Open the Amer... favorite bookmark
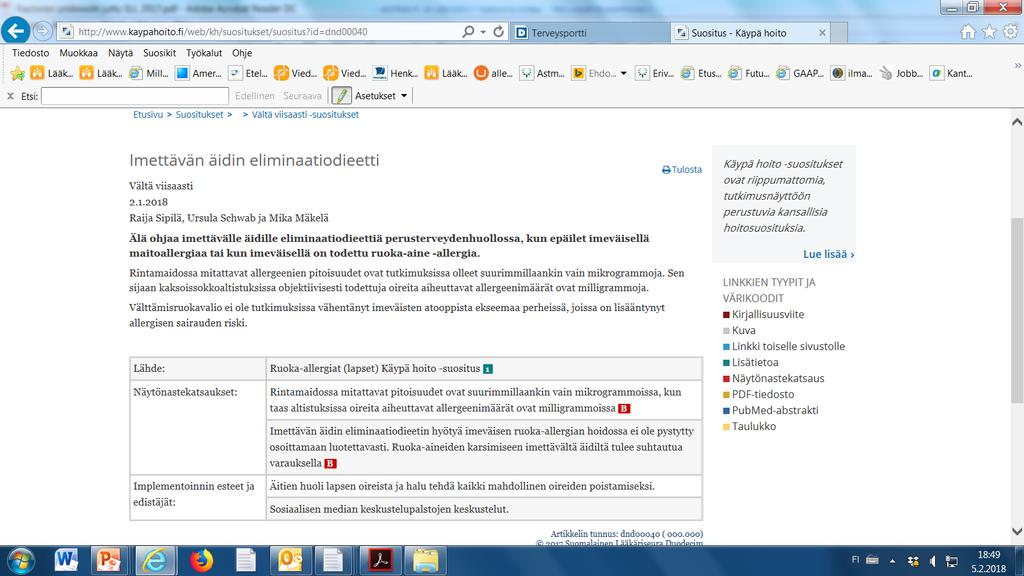Image resolution: width=1024 pixels, height=576 pixels. (x=199, y=73)
